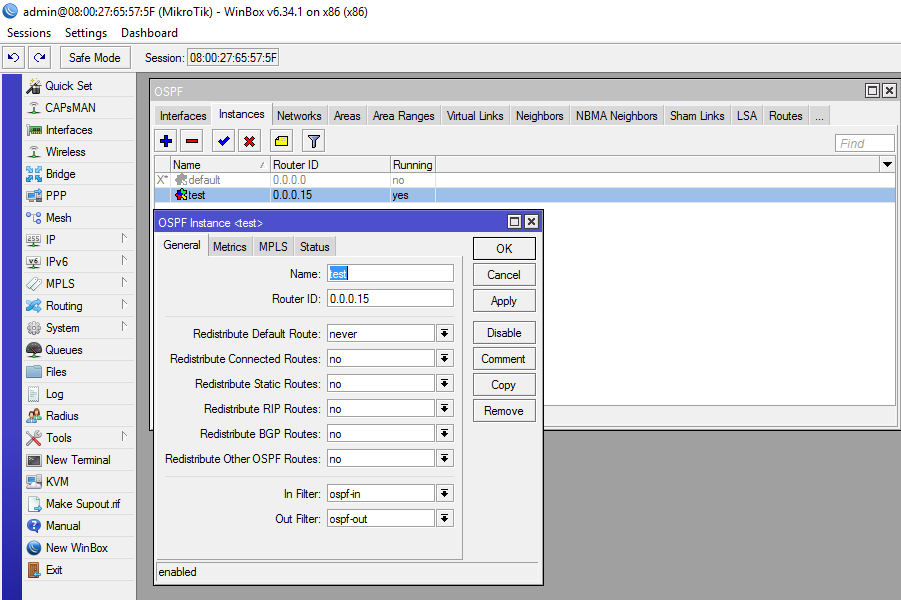Click the Redo arrow in the top toolbar

[x=40, y=57]
